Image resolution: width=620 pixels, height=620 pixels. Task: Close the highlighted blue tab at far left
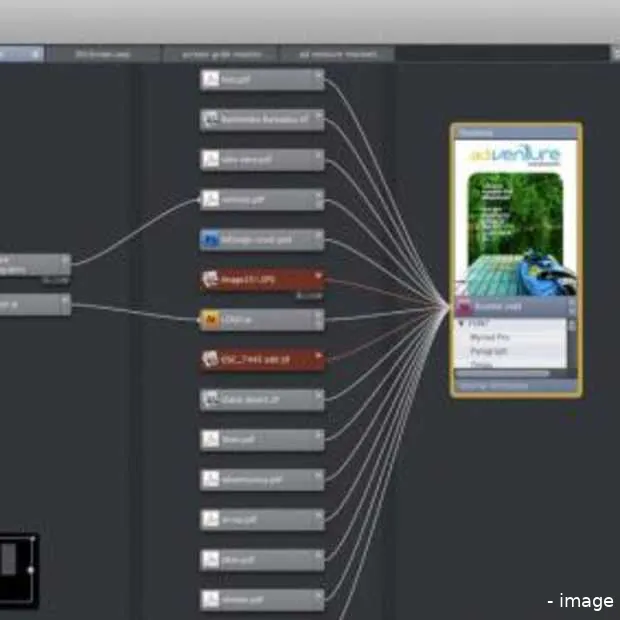tap(36, 54)
